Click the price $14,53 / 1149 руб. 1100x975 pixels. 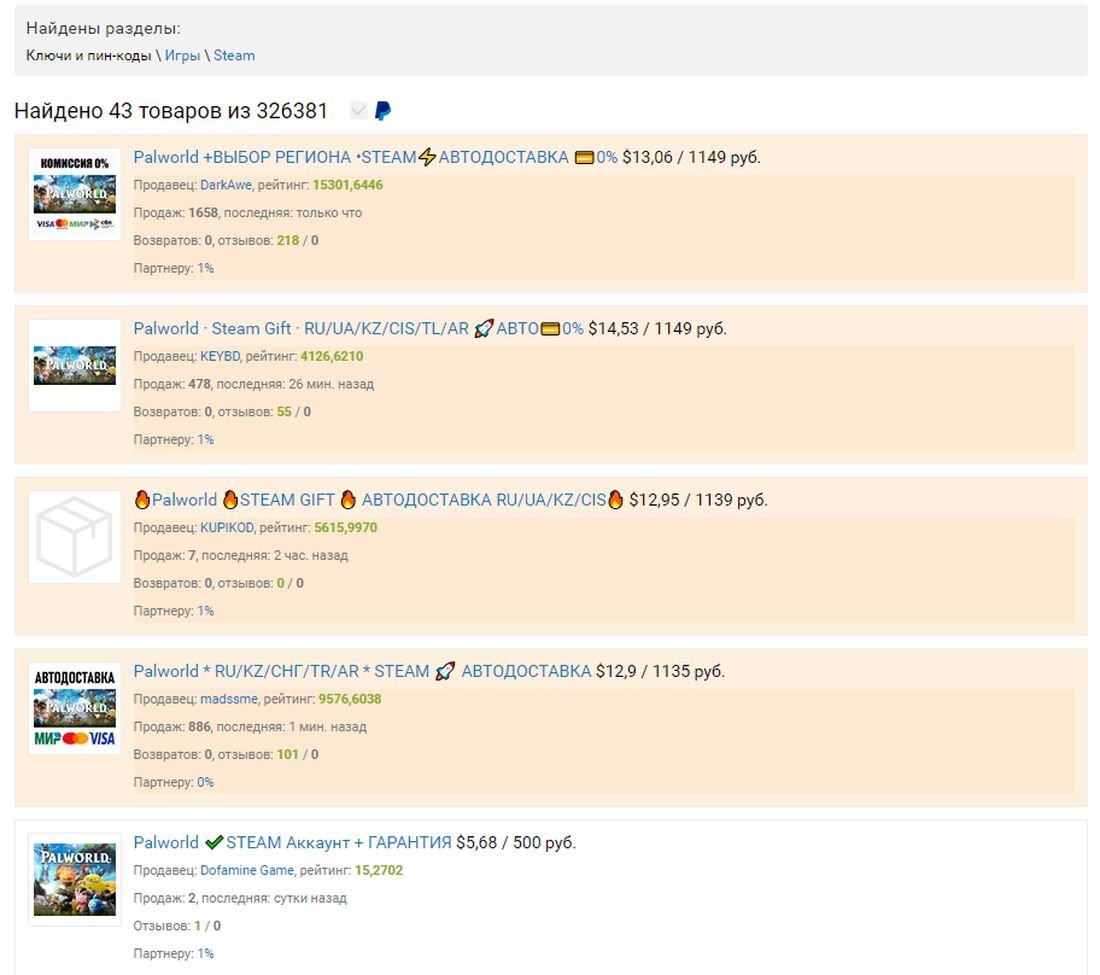(657, 328)
